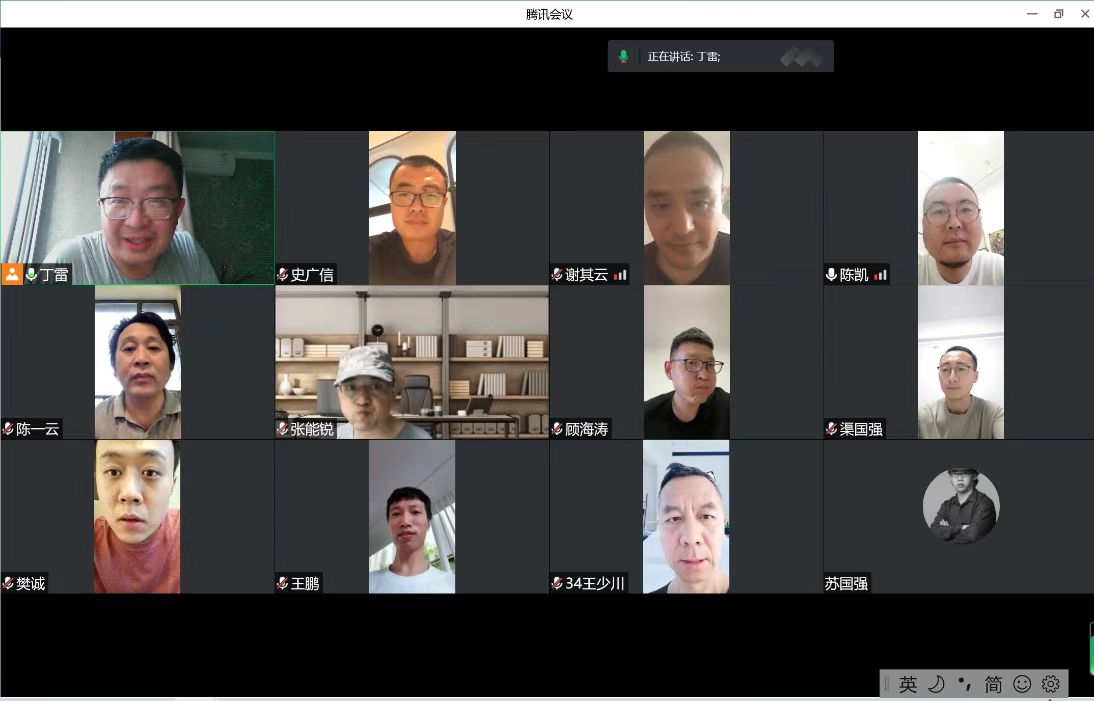Click the network signal bars beside 谢其云
Image resolution: width=1094 pixels, height=701 pixels.
click(x=620, y=274)
